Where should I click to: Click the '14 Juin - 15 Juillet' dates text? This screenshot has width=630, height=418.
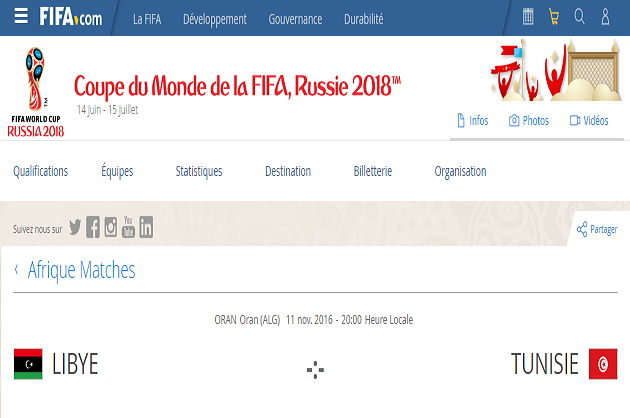click(x=107, y=110)
